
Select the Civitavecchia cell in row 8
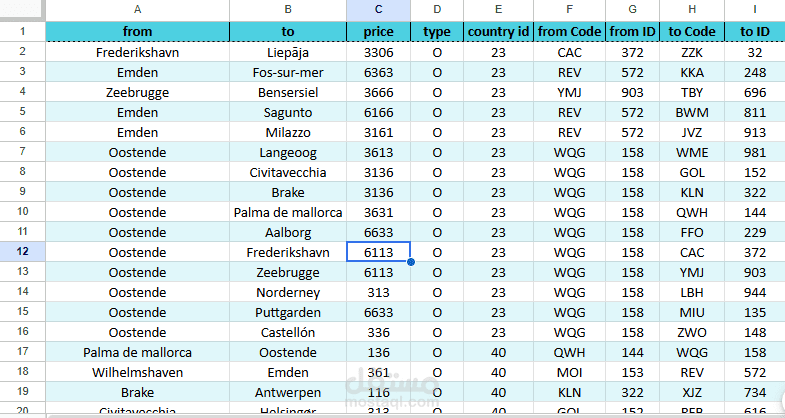click(x=288, y=172)
